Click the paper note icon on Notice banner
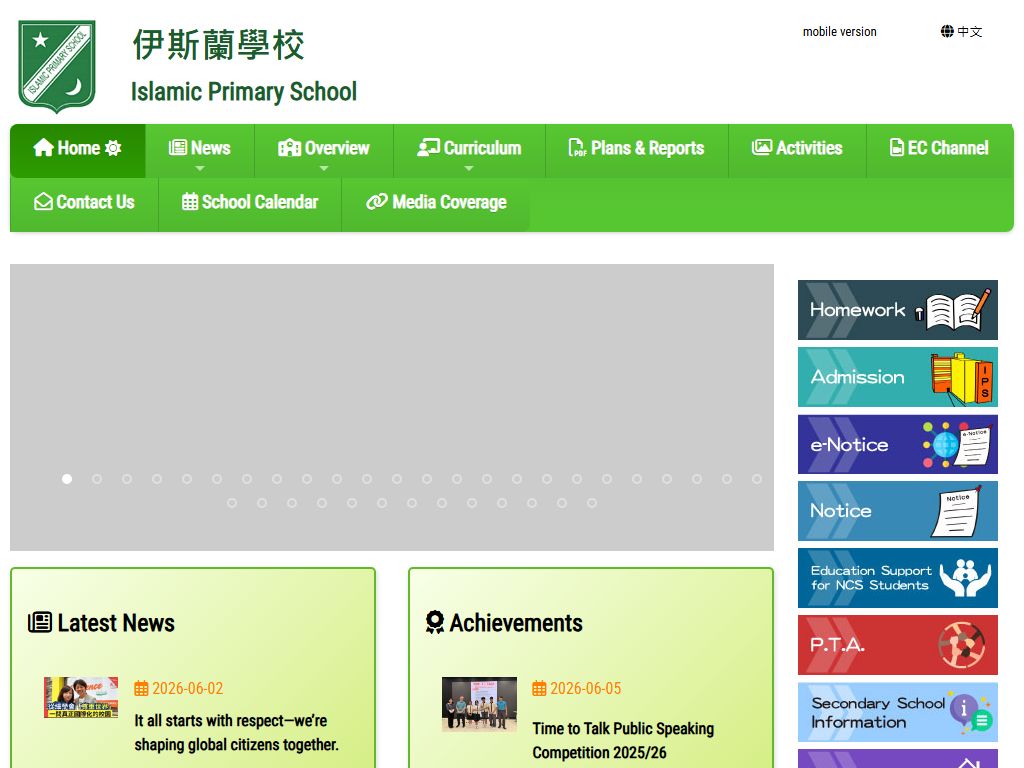Image resolution: width=1024 pixels, height=768 pixels. coord(957,512)
